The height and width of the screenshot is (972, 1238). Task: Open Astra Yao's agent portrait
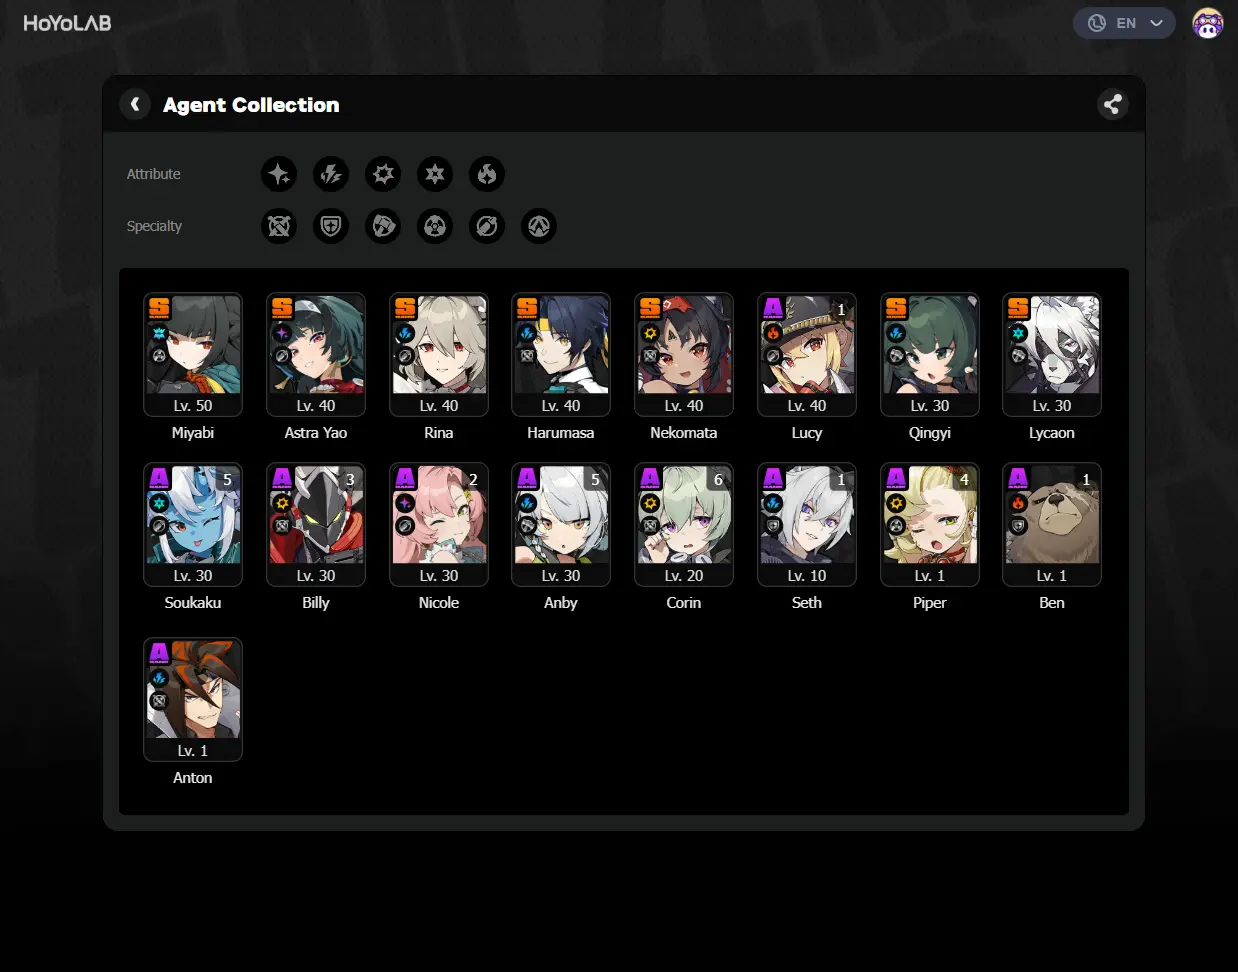point(316,354)
